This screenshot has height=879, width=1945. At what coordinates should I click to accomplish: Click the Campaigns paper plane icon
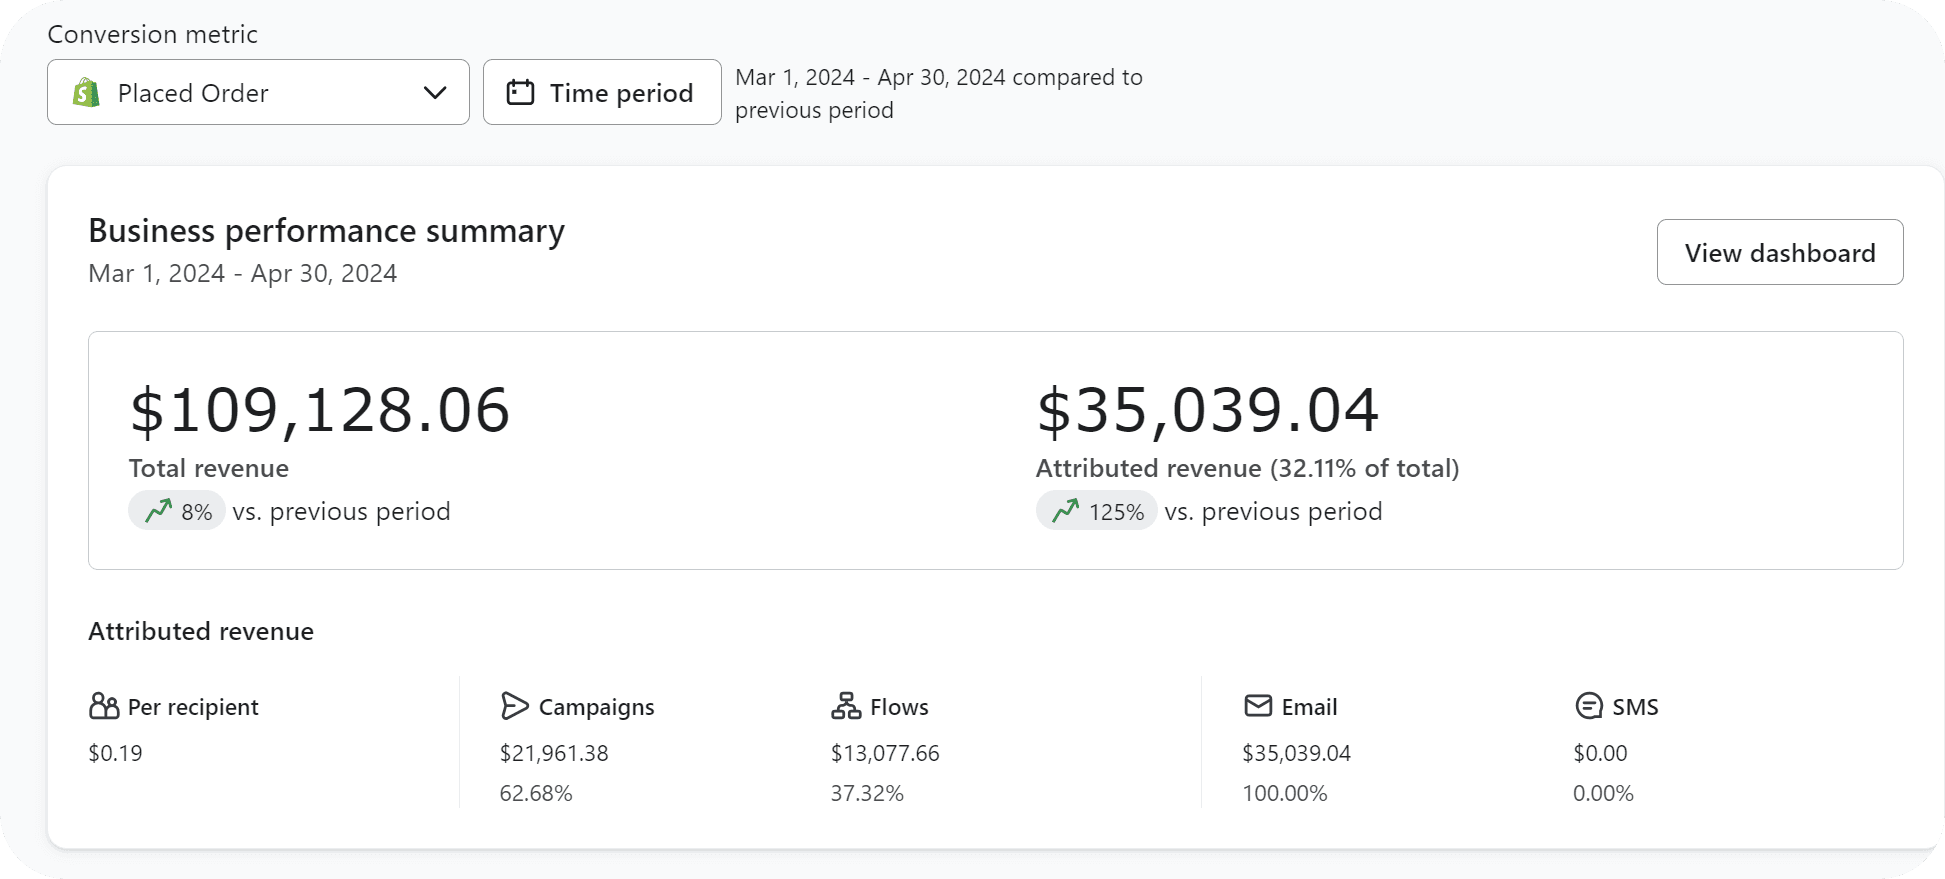click(514, 706)
